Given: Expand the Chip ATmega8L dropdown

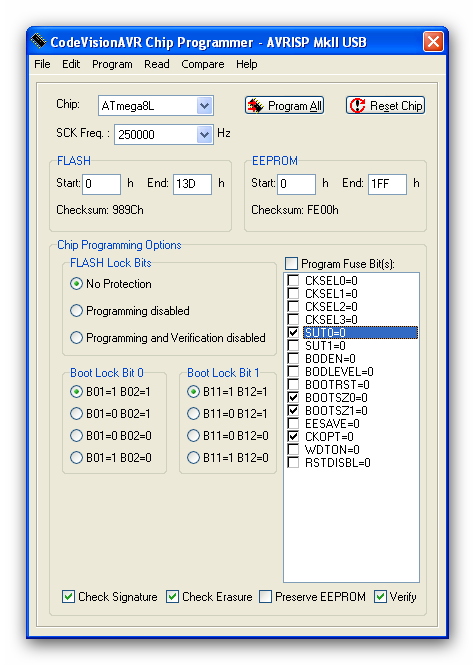Looking at the screenshot, I should (x=204, y=106).
